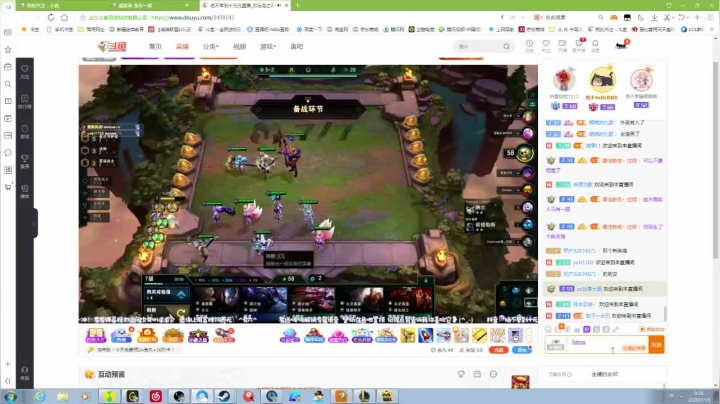
Task: Click the left top-fan avatar
Action: [564, 80]
